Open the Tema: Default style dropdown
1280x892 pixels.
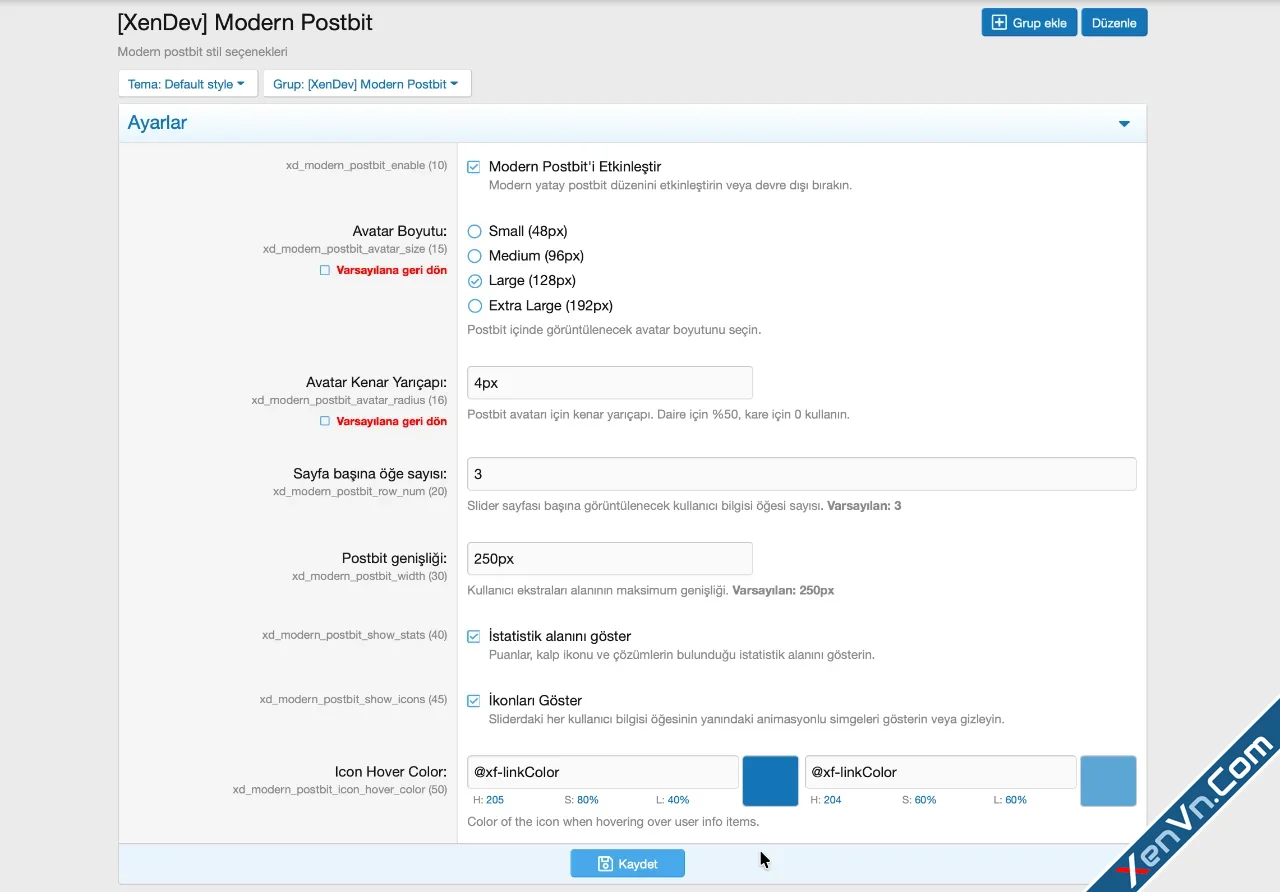(x=187, y=84)
